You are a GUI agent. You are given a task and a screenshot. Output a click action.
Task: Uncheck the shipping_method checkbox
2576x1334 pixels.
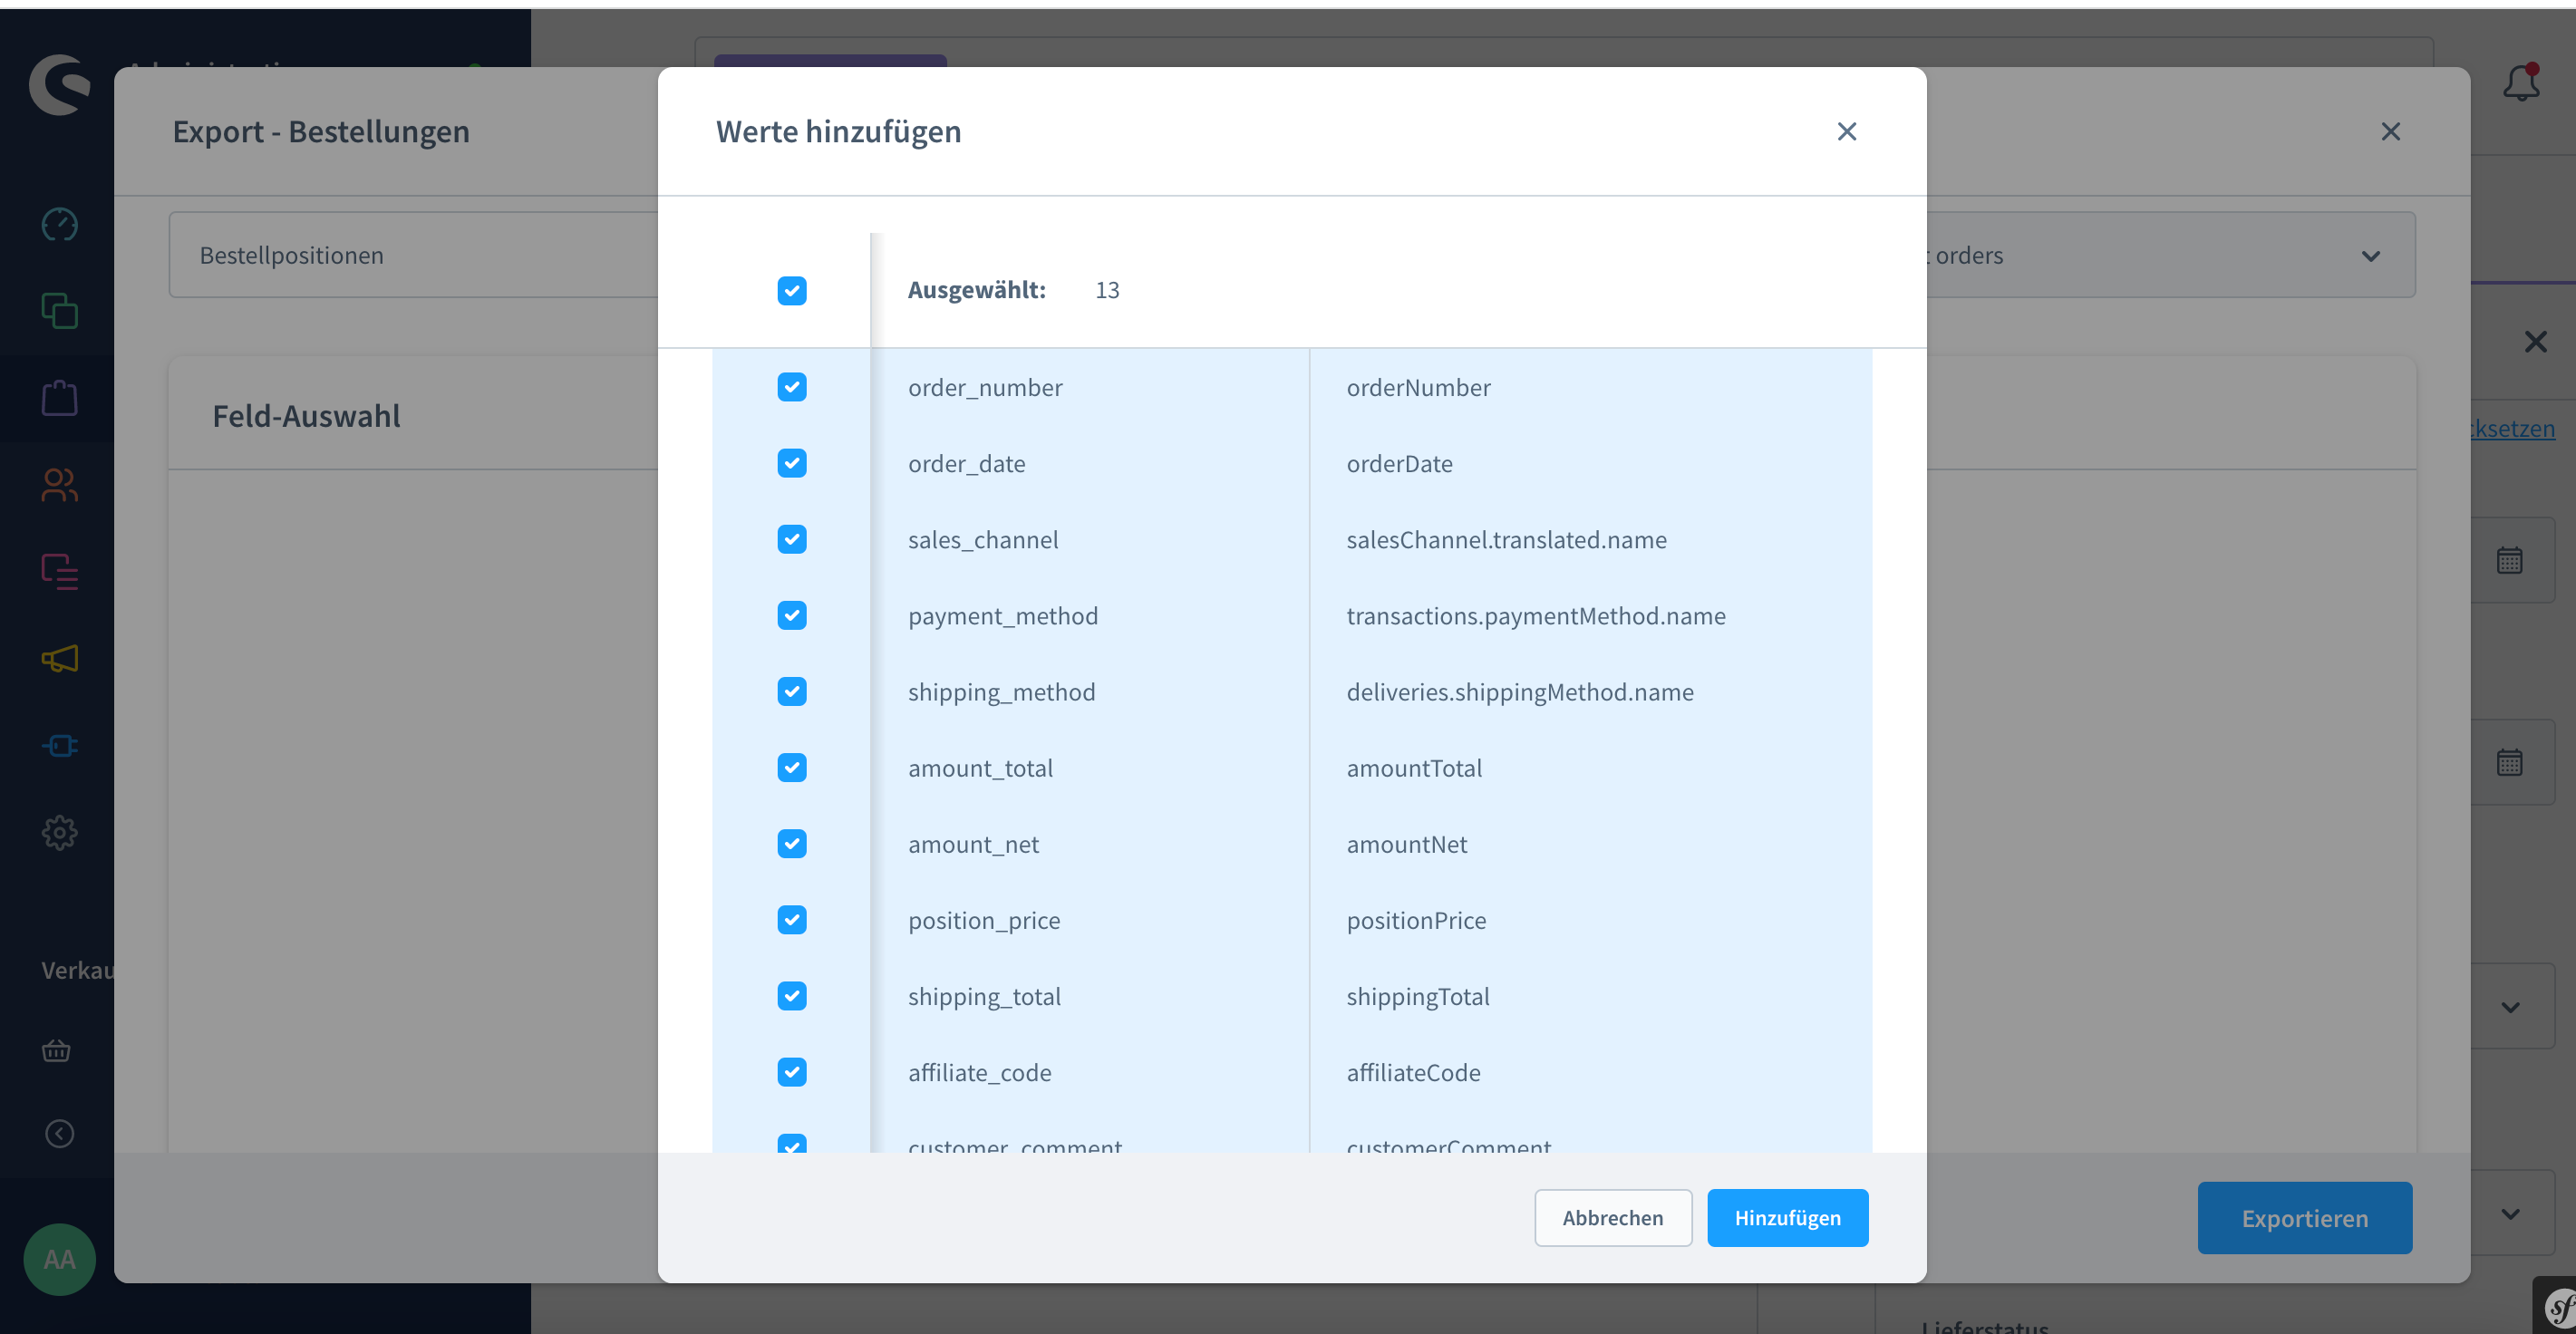[792, 691]
